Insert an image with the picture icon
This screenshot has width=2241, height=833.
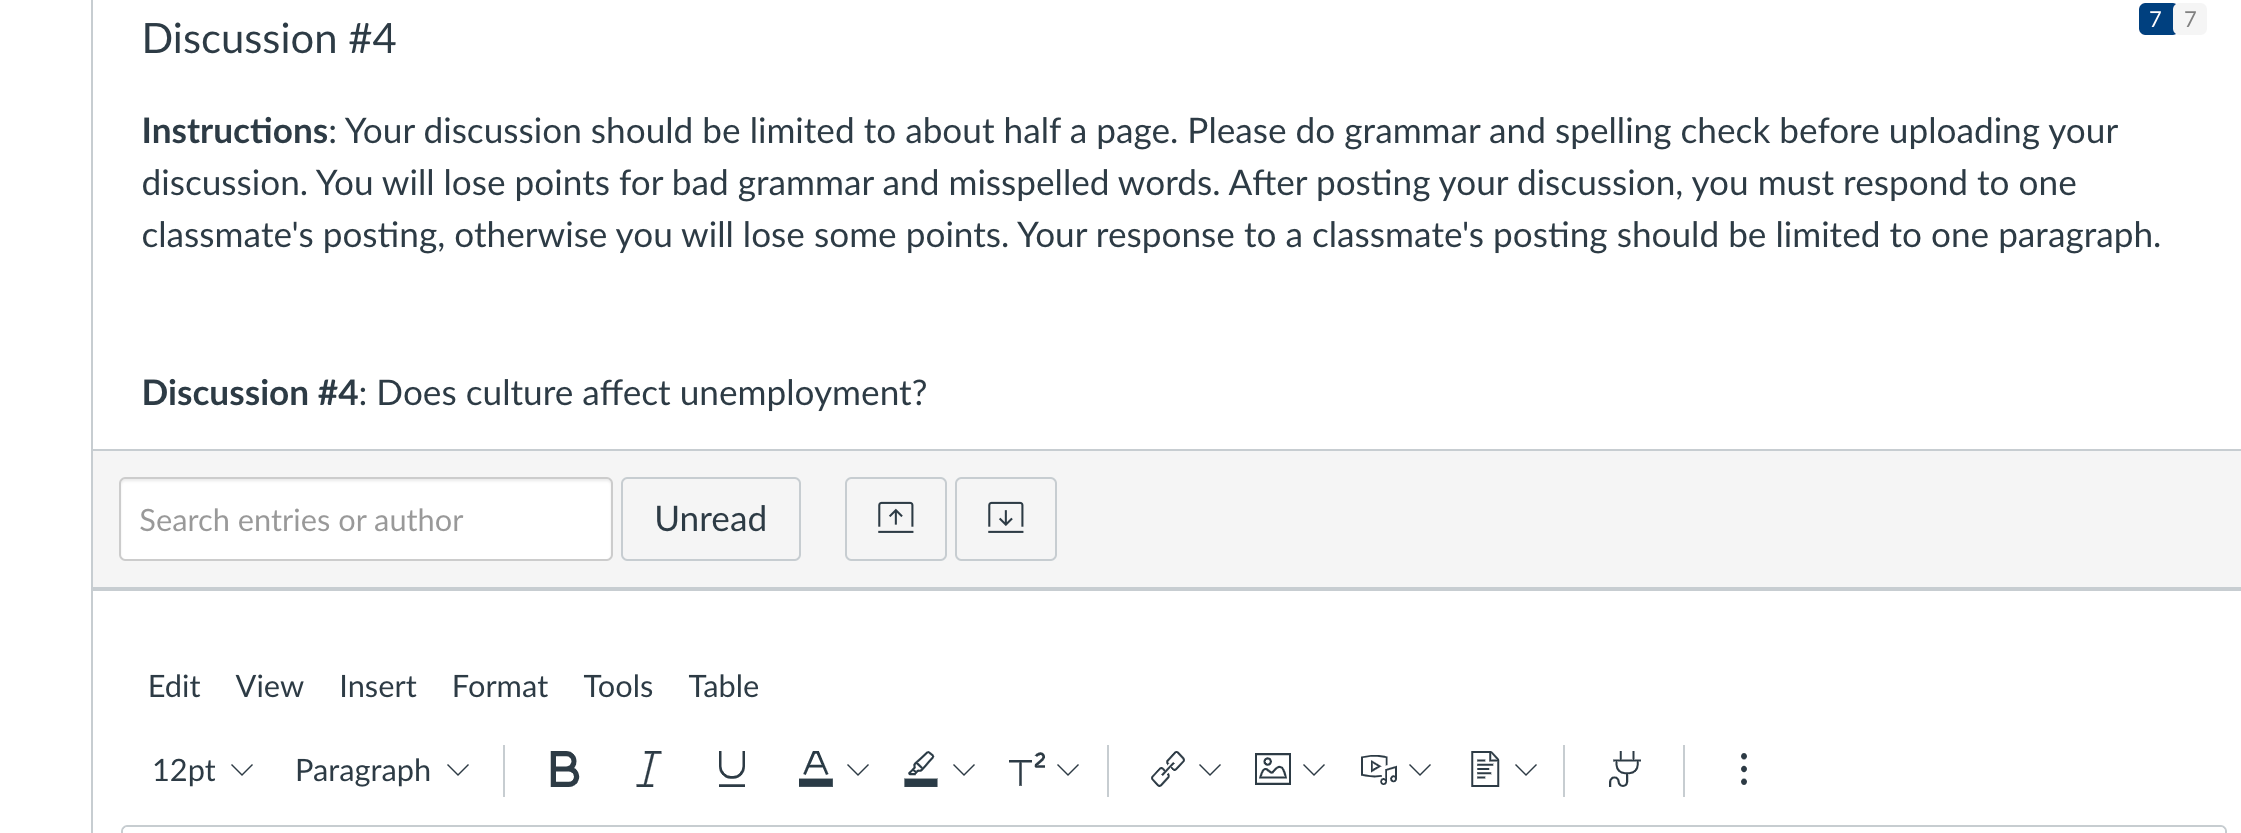[1272, 770]
